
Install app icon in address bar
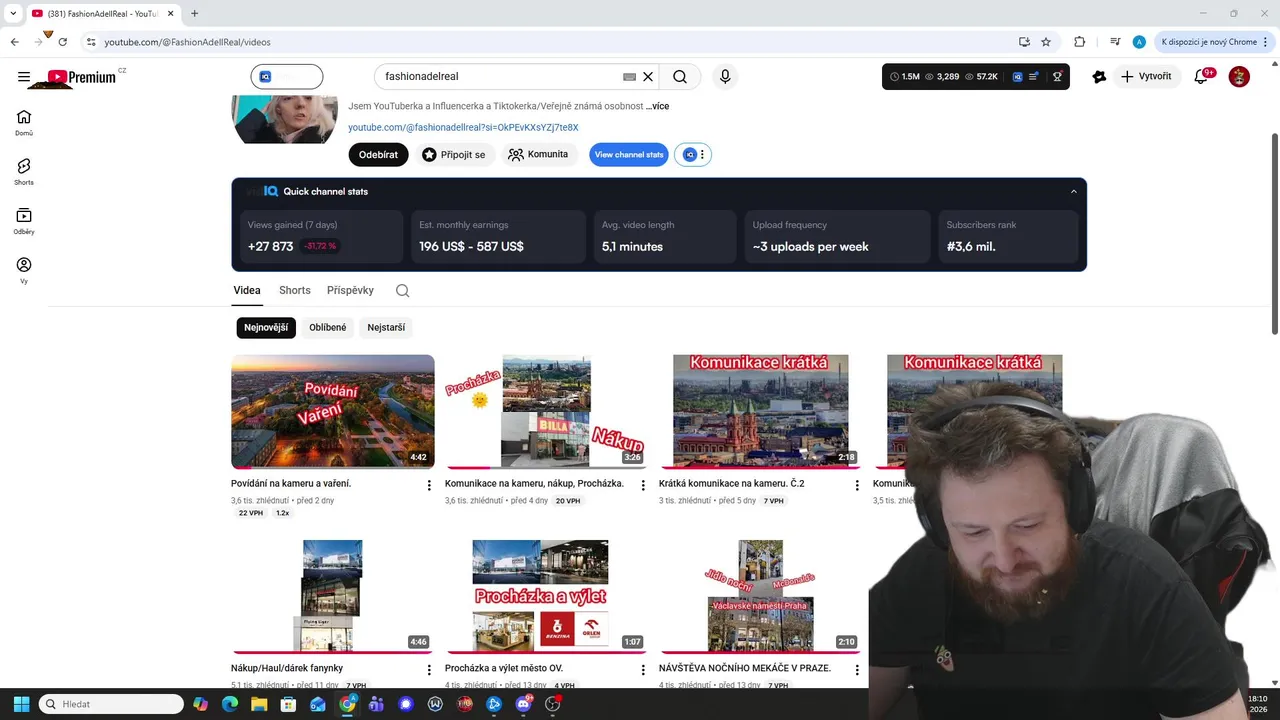point(1024,42)
